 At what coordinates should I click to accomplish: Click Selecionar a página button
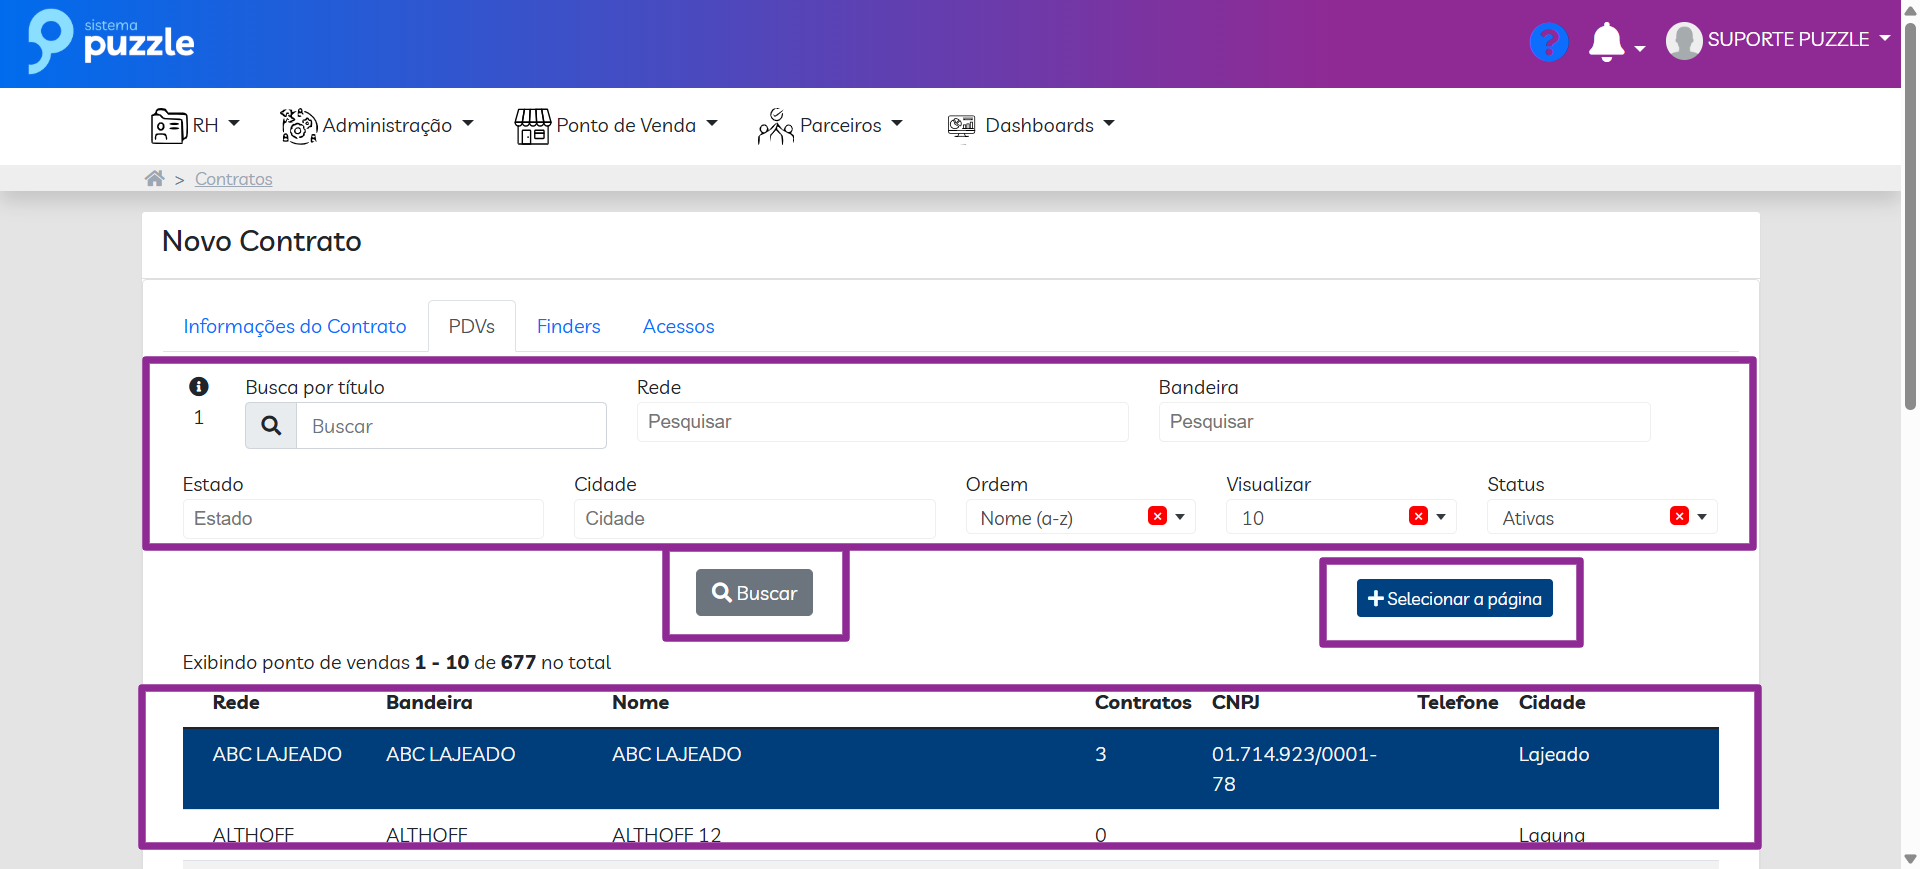(x=1454, y=599)
